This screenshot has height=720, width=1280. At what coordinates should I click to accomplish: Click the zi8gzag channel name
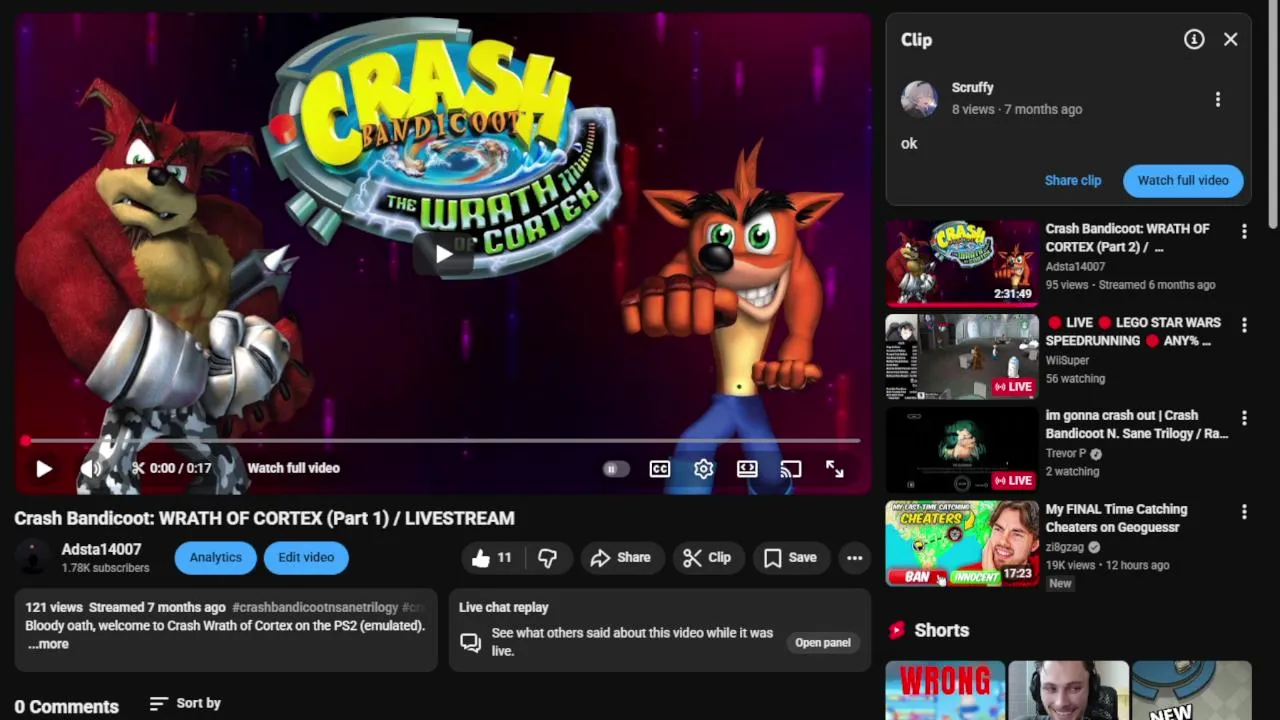click(1065, 547)
